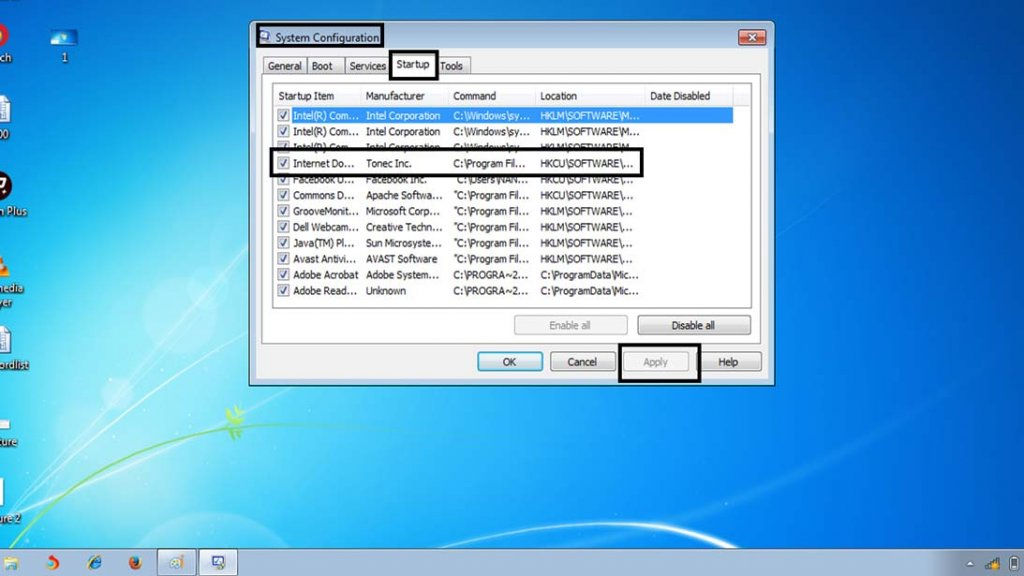Select the Adobe Acrobat startup item name
This screenshot has height=576, width=1024.
tap(325, 275)
